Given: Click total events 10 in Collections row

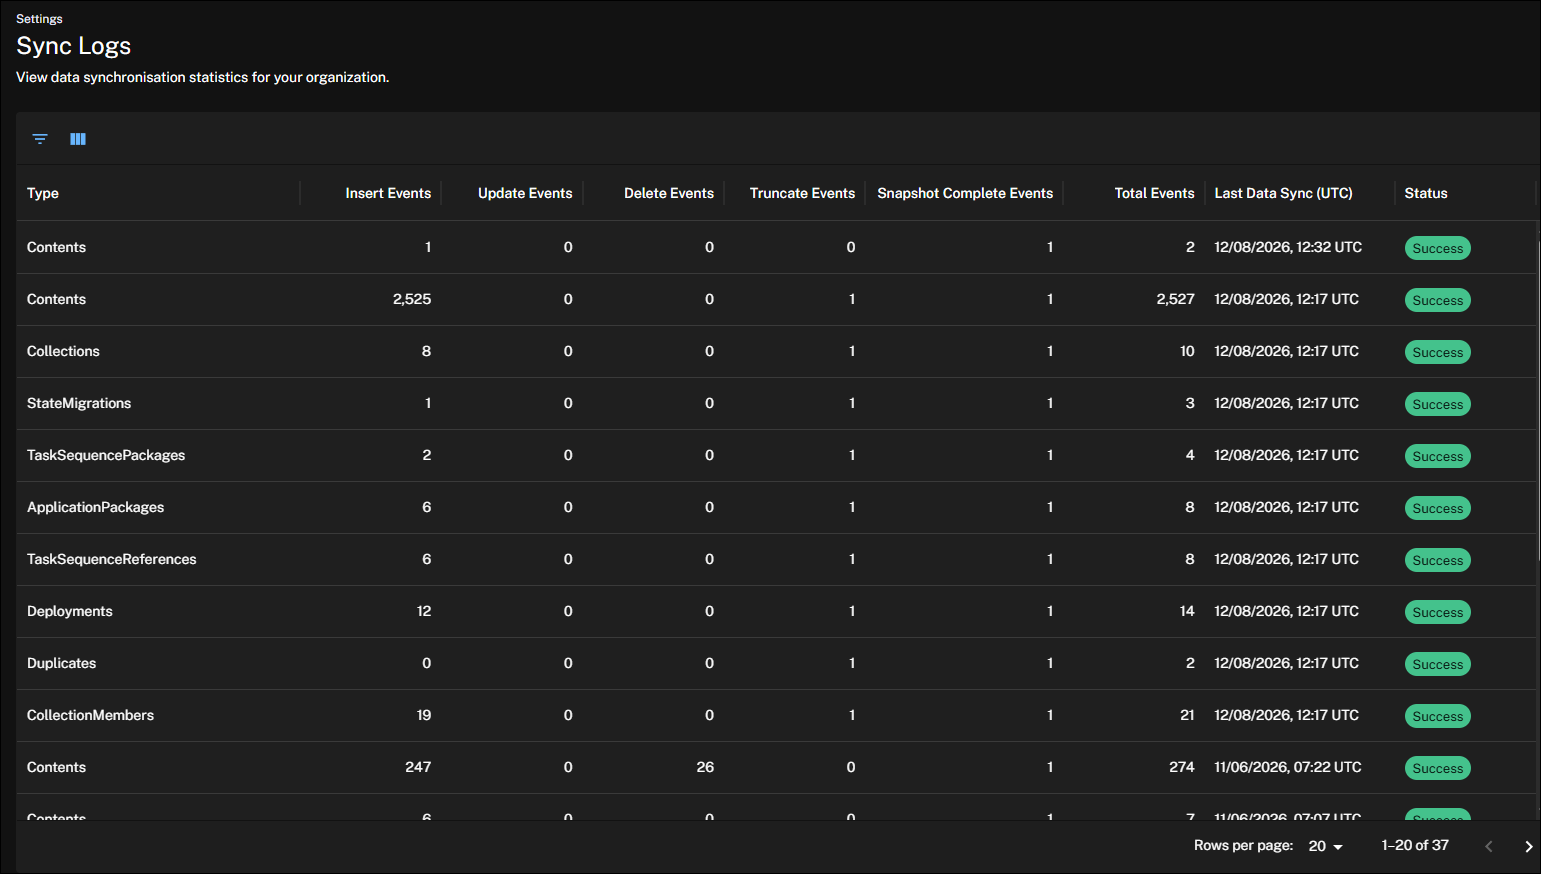Looking at the screenshot, I should (1187, 351).
